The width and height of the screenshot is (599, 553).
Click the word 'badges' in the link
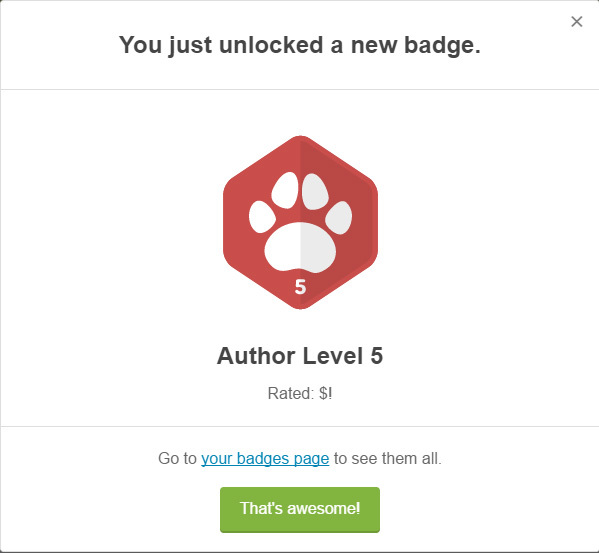tap(262, 459)
